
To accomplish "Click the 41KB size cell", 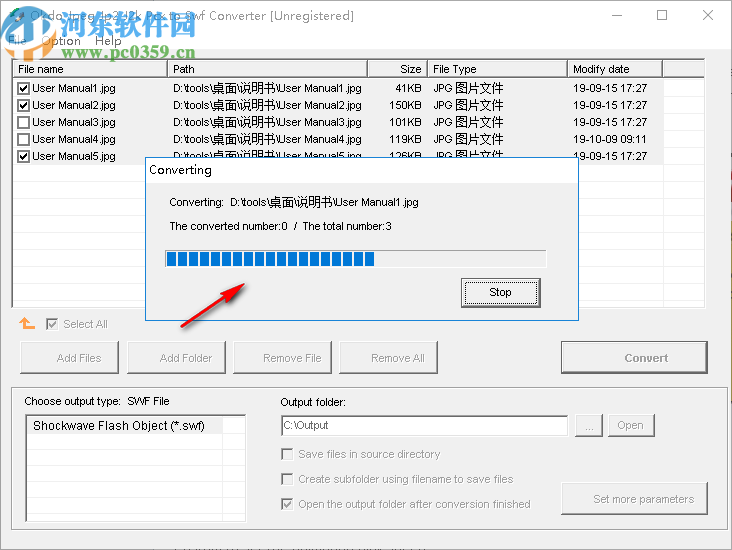I will click(408, 88).
